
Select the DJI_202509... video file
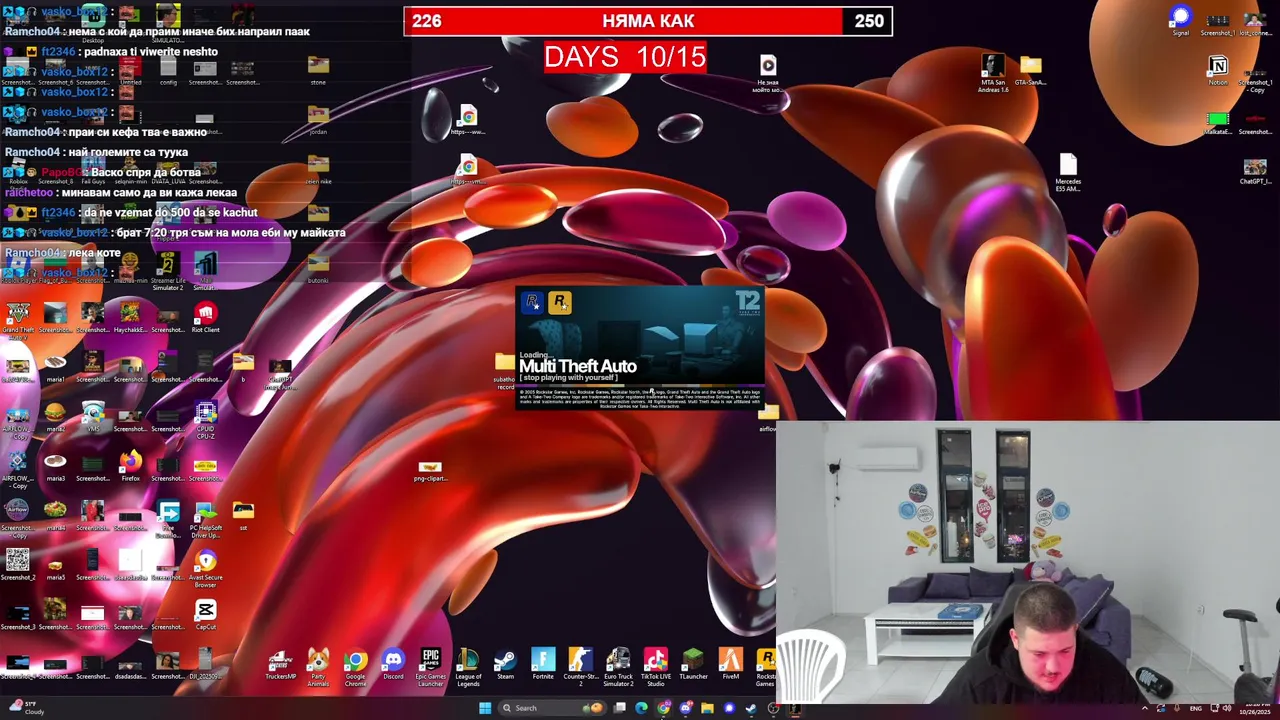pyautogui.click(x=205, y=664)
